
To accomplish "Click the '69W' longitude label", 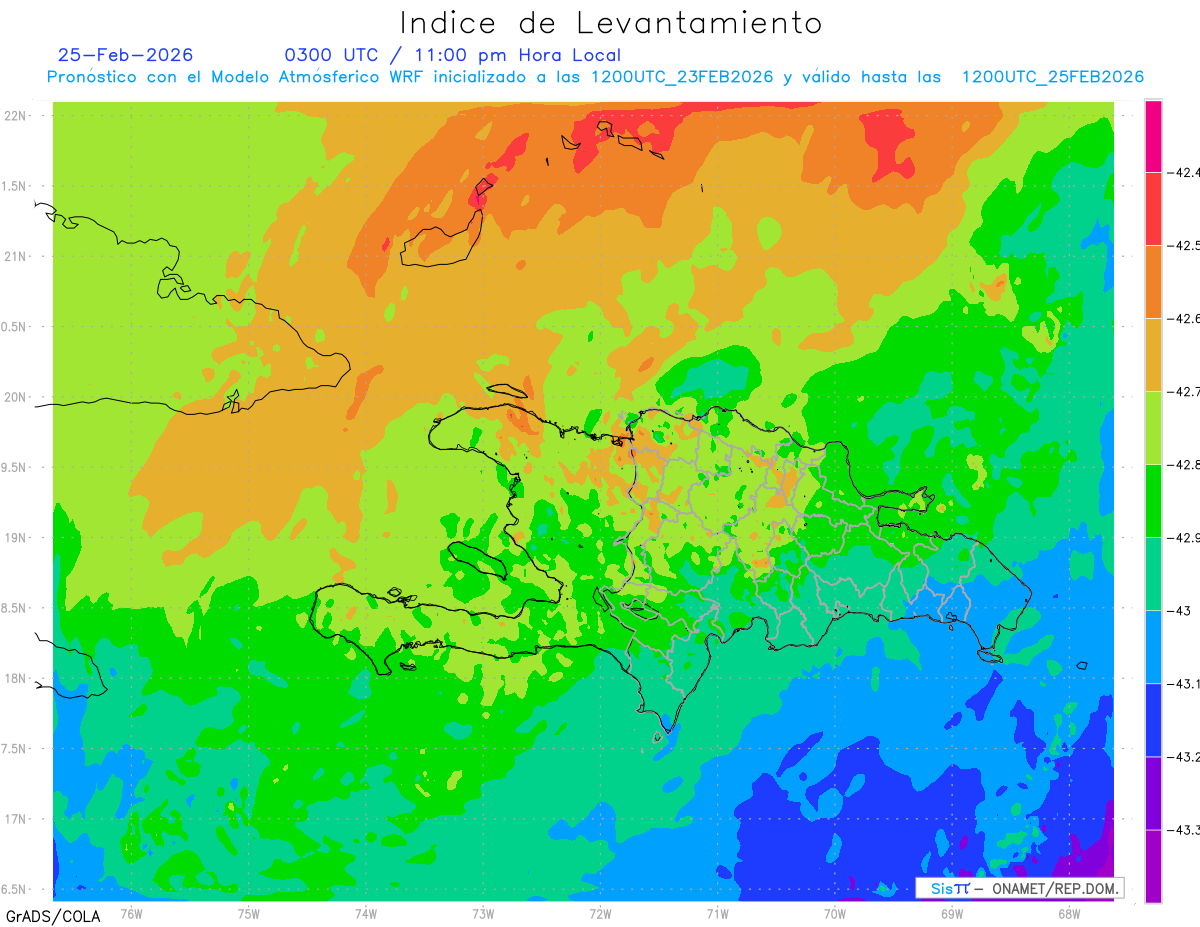I will [x=951, y=913].
